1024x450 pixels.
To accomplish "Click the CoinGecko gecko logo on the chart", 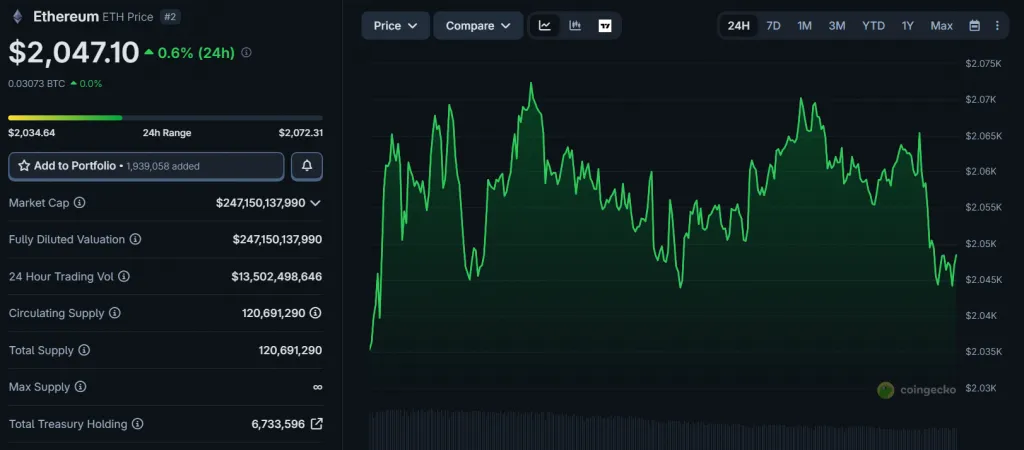I will click(x=886, y=390).
